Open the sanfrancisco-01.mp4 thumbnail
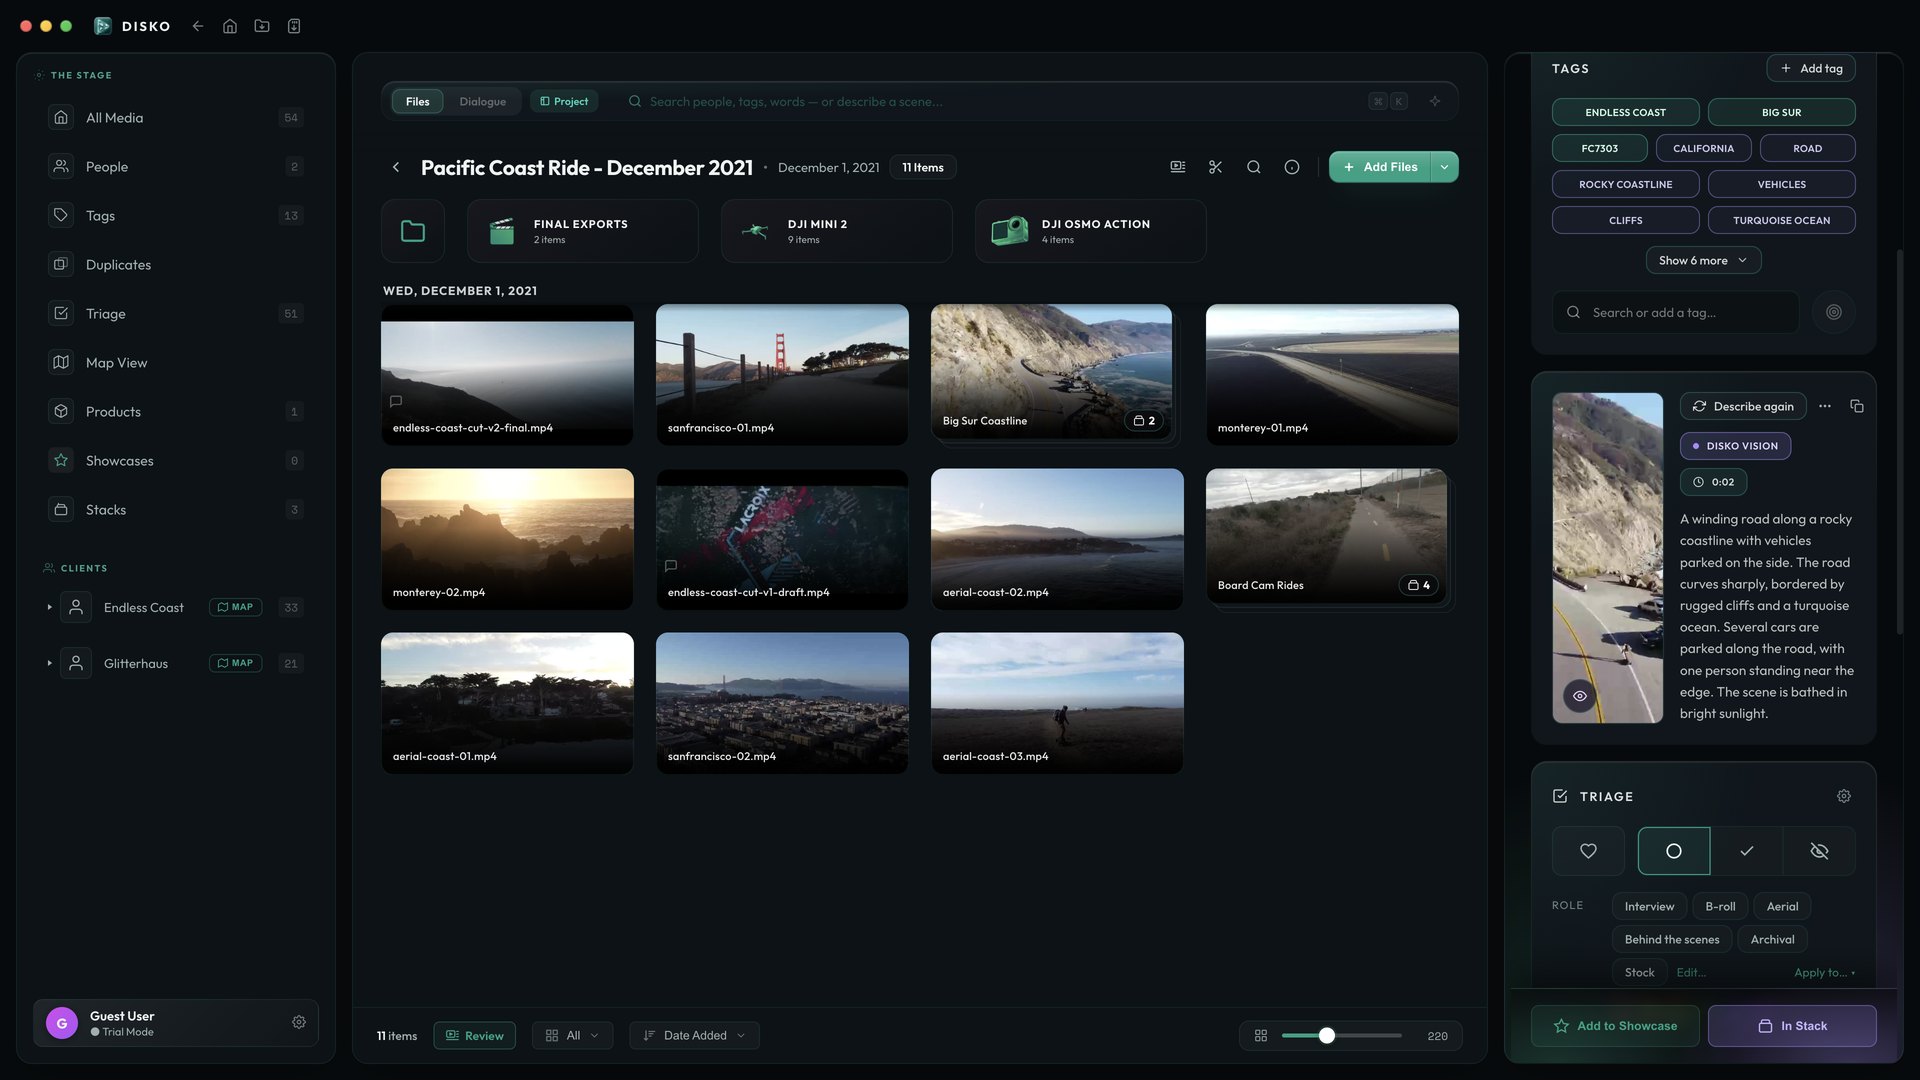 [x=782, y=374]
